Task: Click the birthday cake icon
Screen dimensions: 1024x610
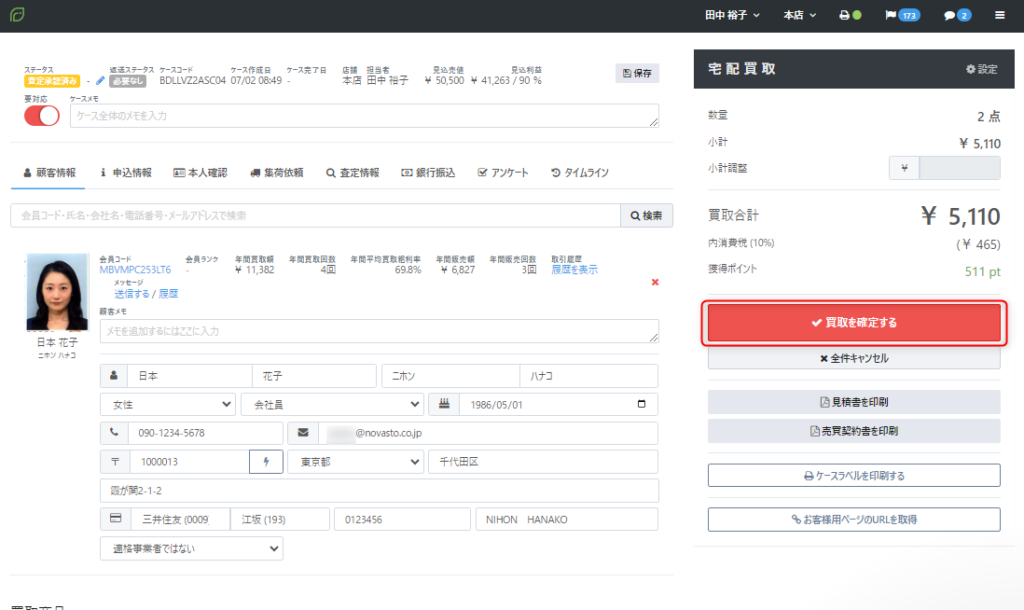Action: click(x=444, y=404)
